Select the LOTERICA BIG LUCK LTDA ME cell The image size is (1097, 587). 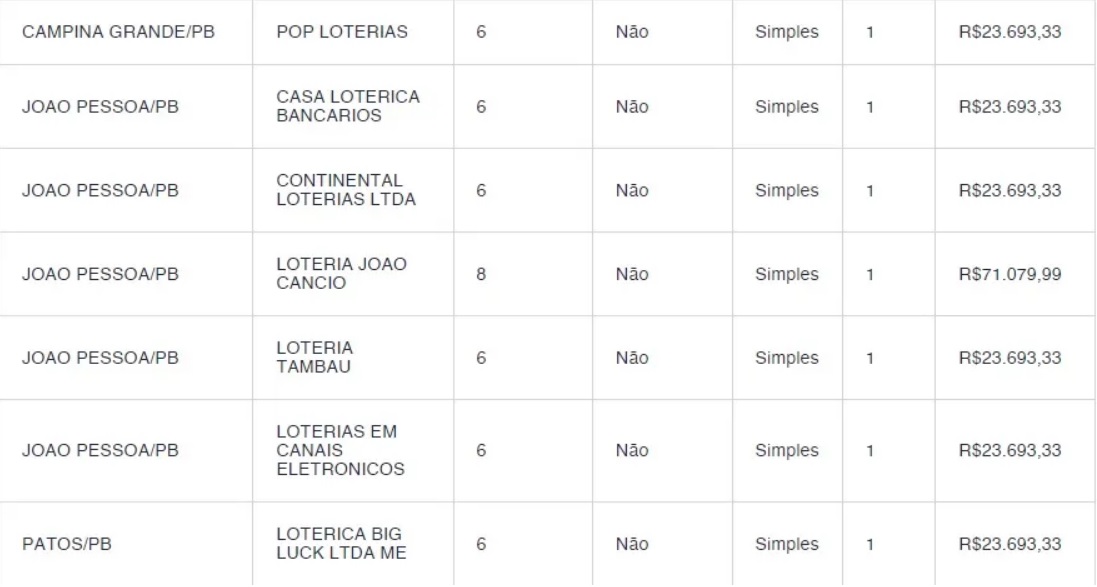(342, 544)
